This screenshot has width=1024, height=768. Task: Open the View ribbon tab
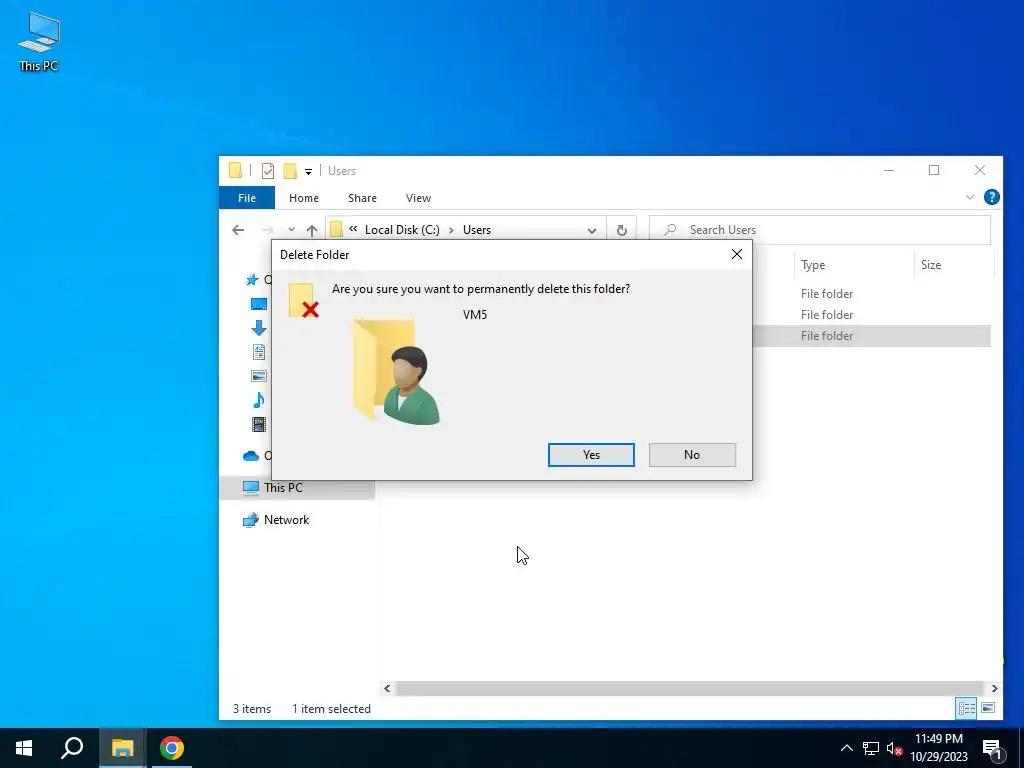[x=418, y=198]
